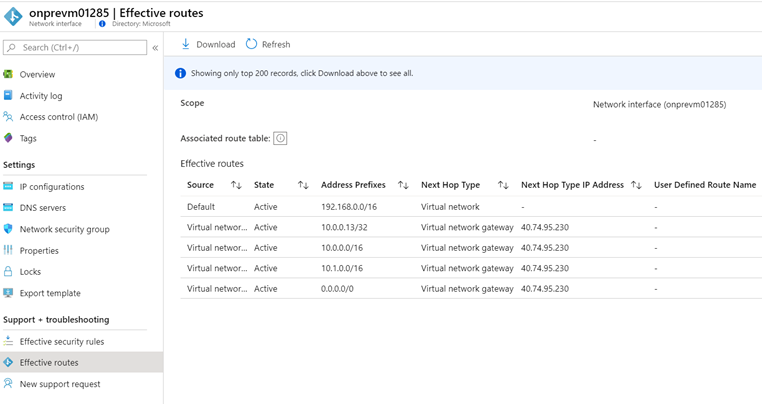Screen dimensions: 762x404
Task: Focus the Search (Ctrl+/) input field
Action: pos(75,48)
